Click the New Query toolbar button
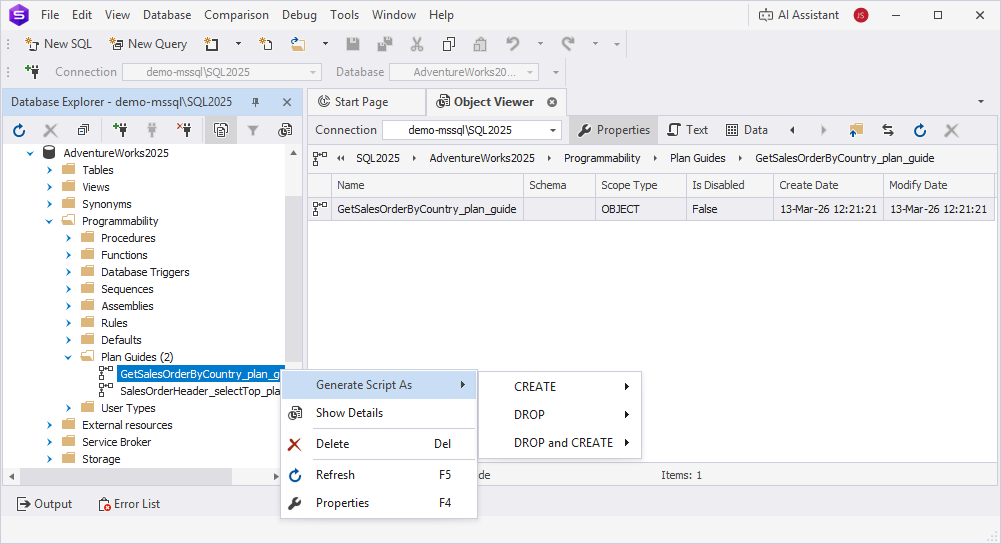This screenshot has height=544, width=1001. pos(148,44)
